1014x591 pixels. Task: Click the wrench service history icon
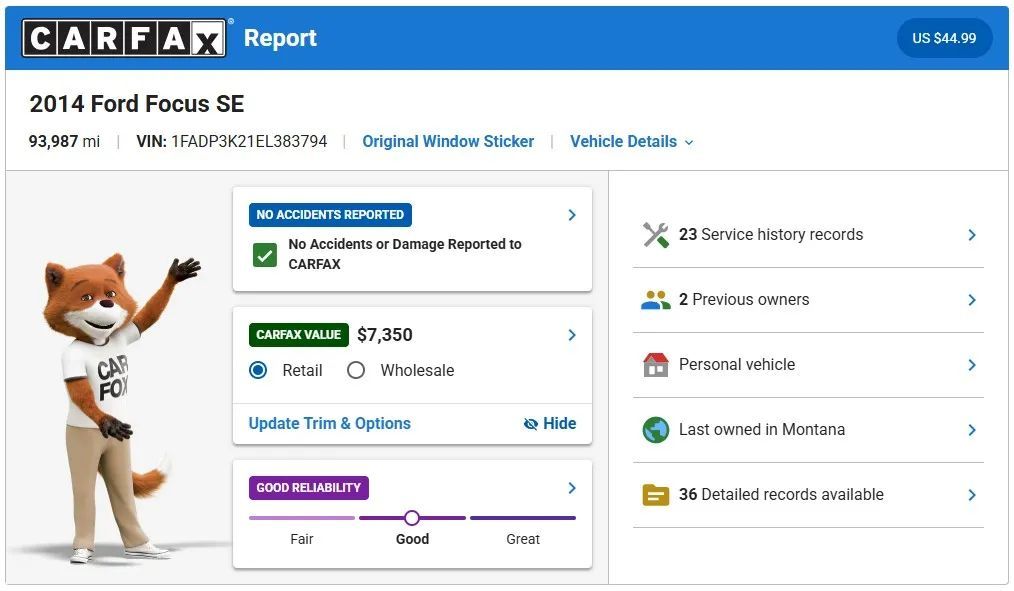(655, 235)
